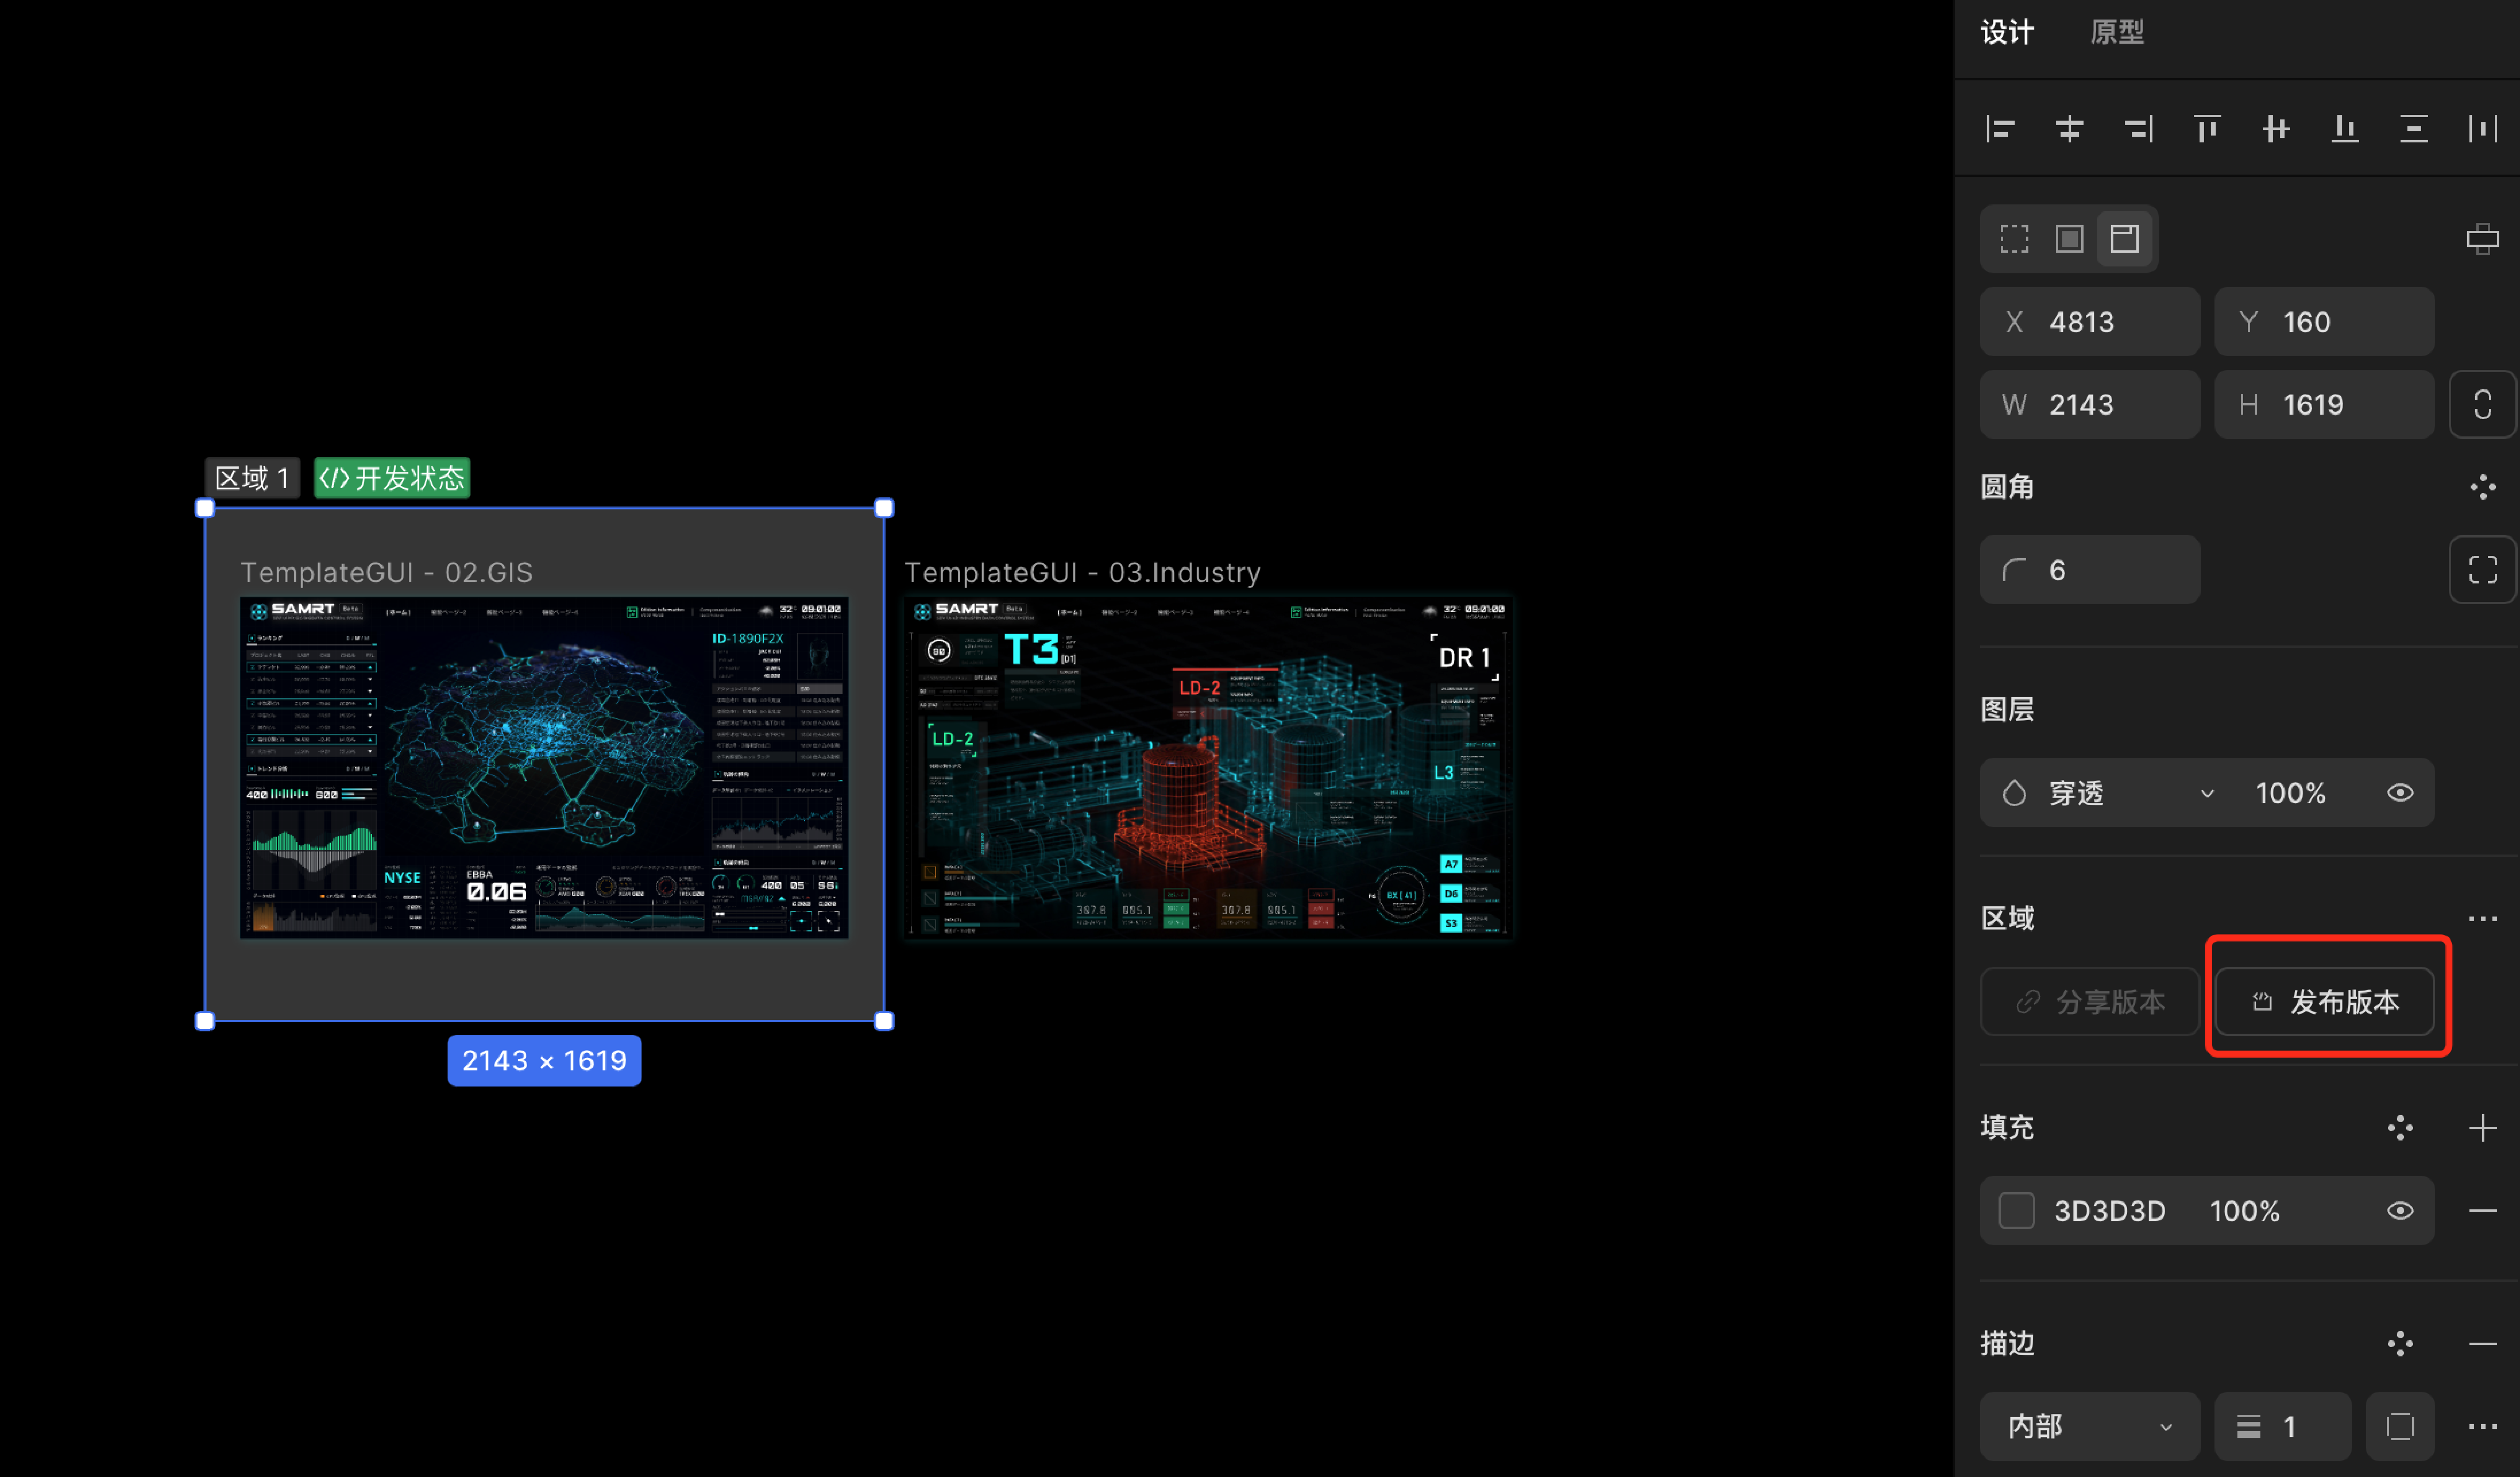Edit the fill opacity 100% value

(2245, 1211)
